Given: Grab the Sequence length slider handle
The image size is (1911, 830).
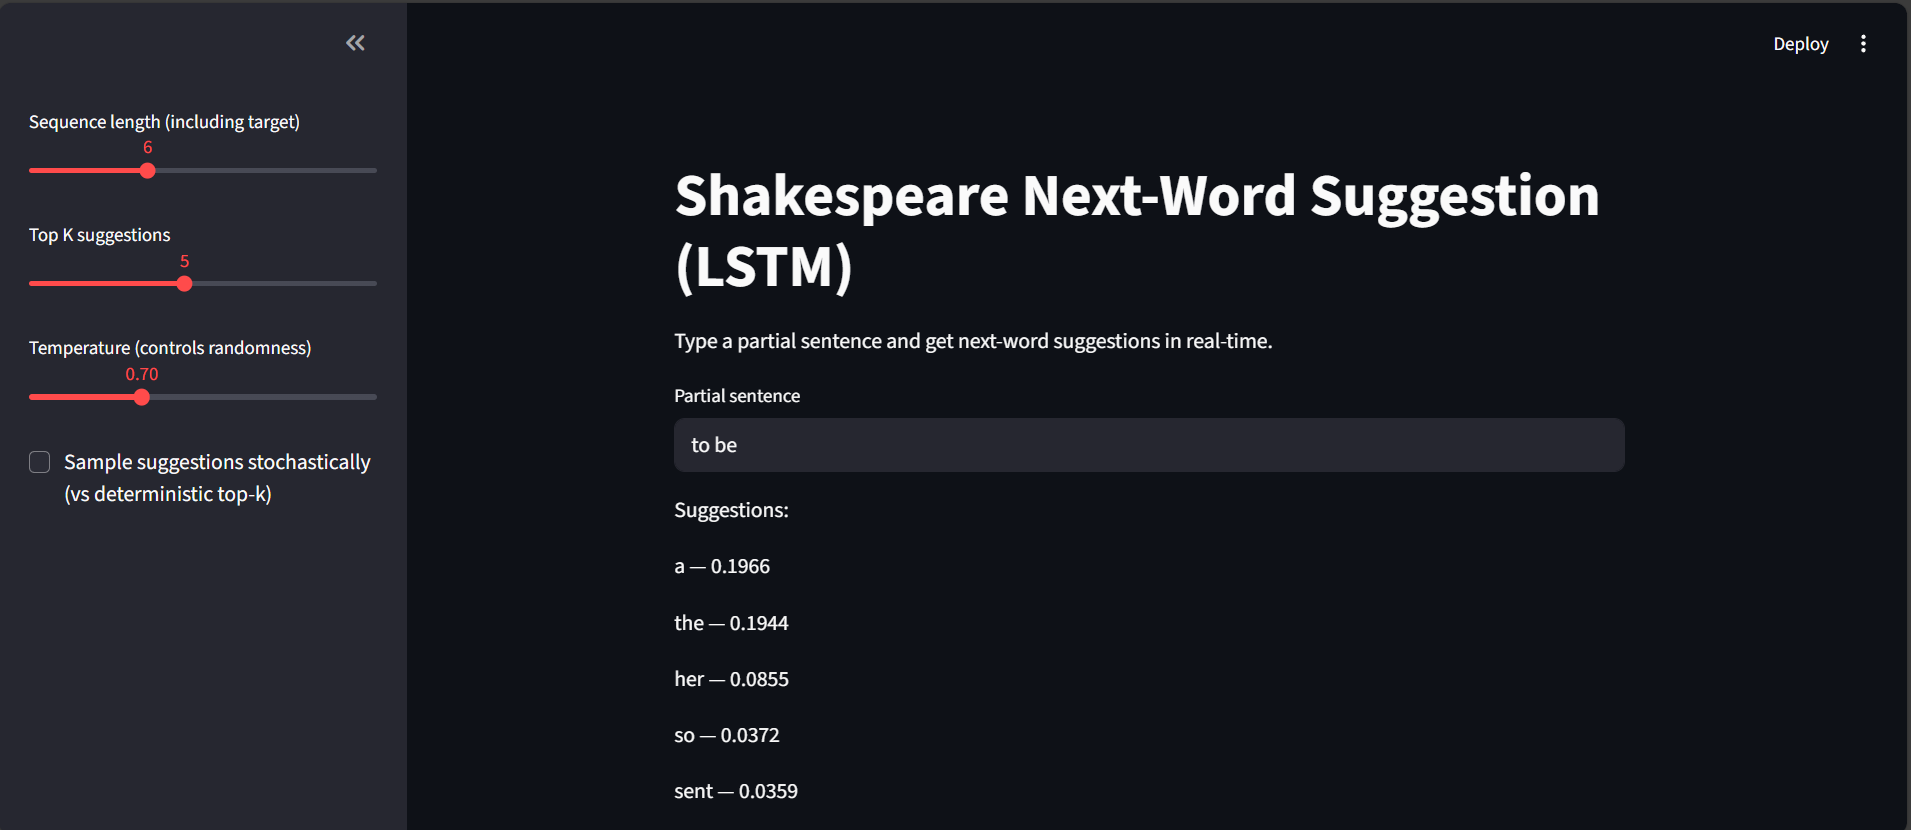Looking at the screenshot, I should [x=147, y=170].
